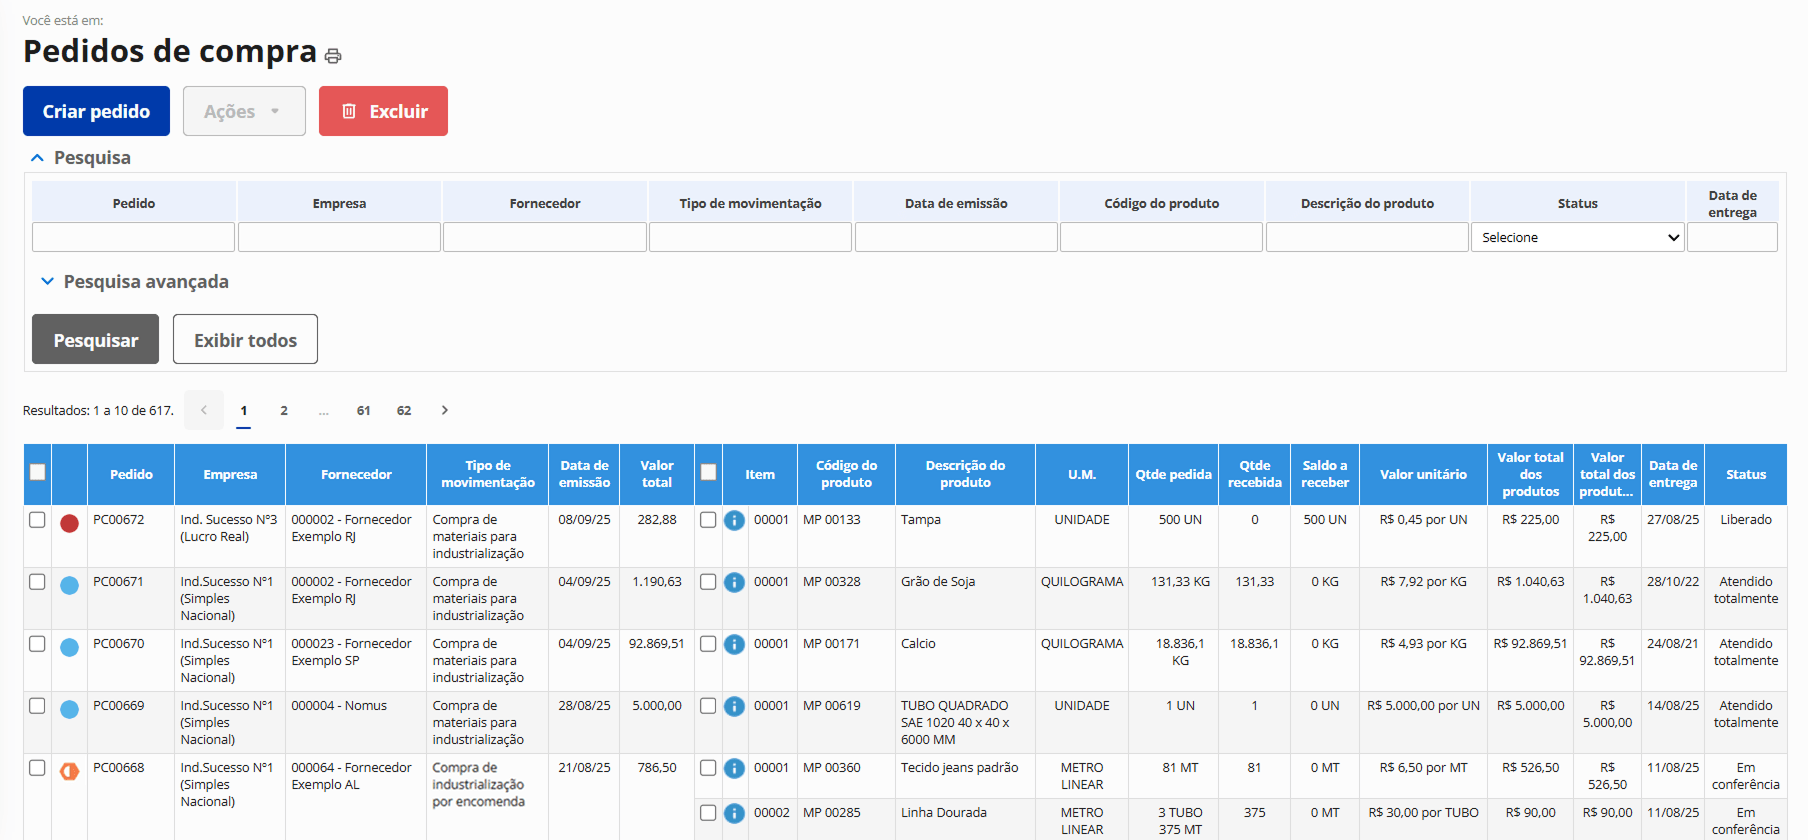Open the Status Selecione dropdown
The height and width of the screenshot is (840, 1808).
1577,237
